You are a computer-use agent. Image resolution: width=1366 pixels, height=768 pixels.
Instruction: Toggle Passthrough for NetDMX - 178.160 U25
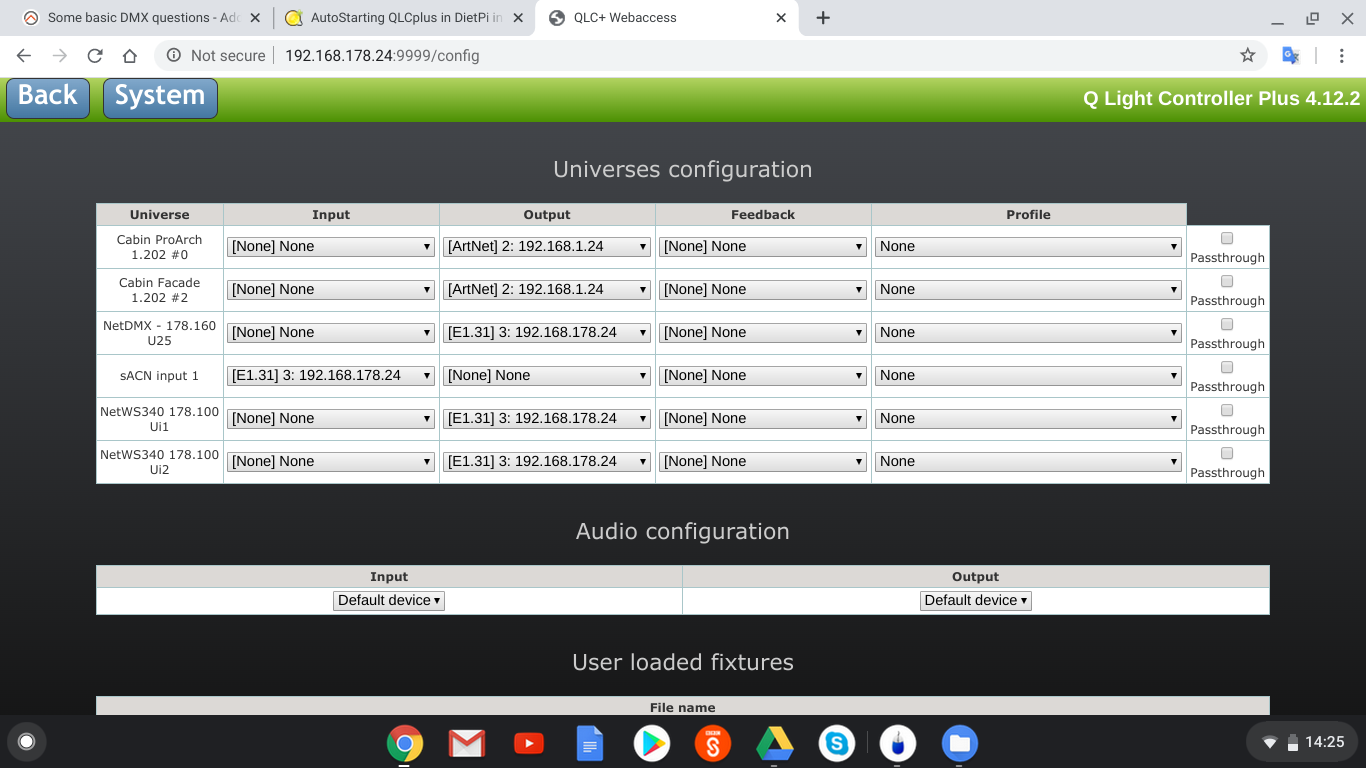(x=1227, y=324)
